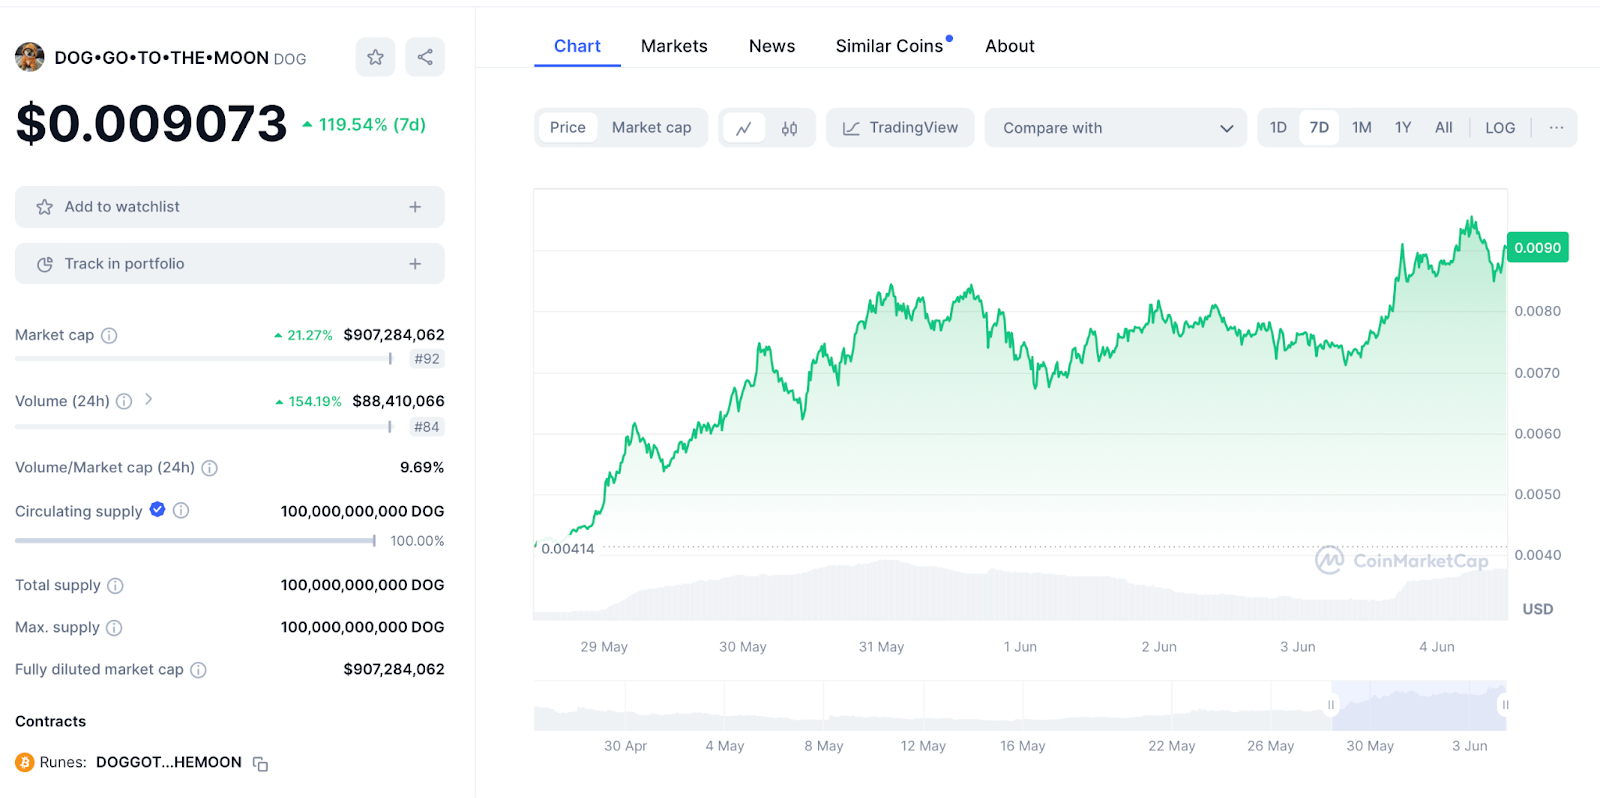Click the 9.69% Volume/Market cap value
This screenshot has height=798, width=1600.
tap(422, 467)
